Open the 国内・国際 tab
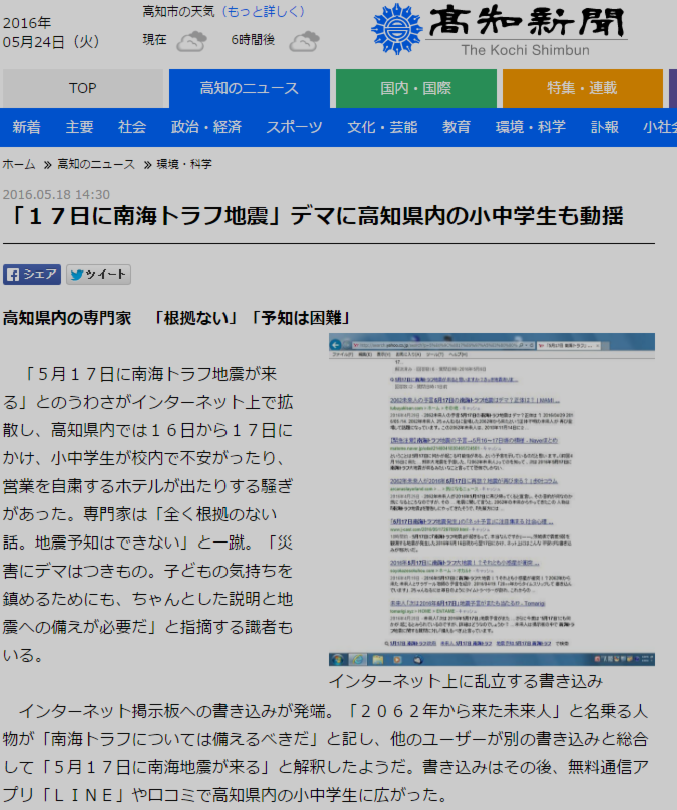Viewport: 677px width, 810px height. 415,88
